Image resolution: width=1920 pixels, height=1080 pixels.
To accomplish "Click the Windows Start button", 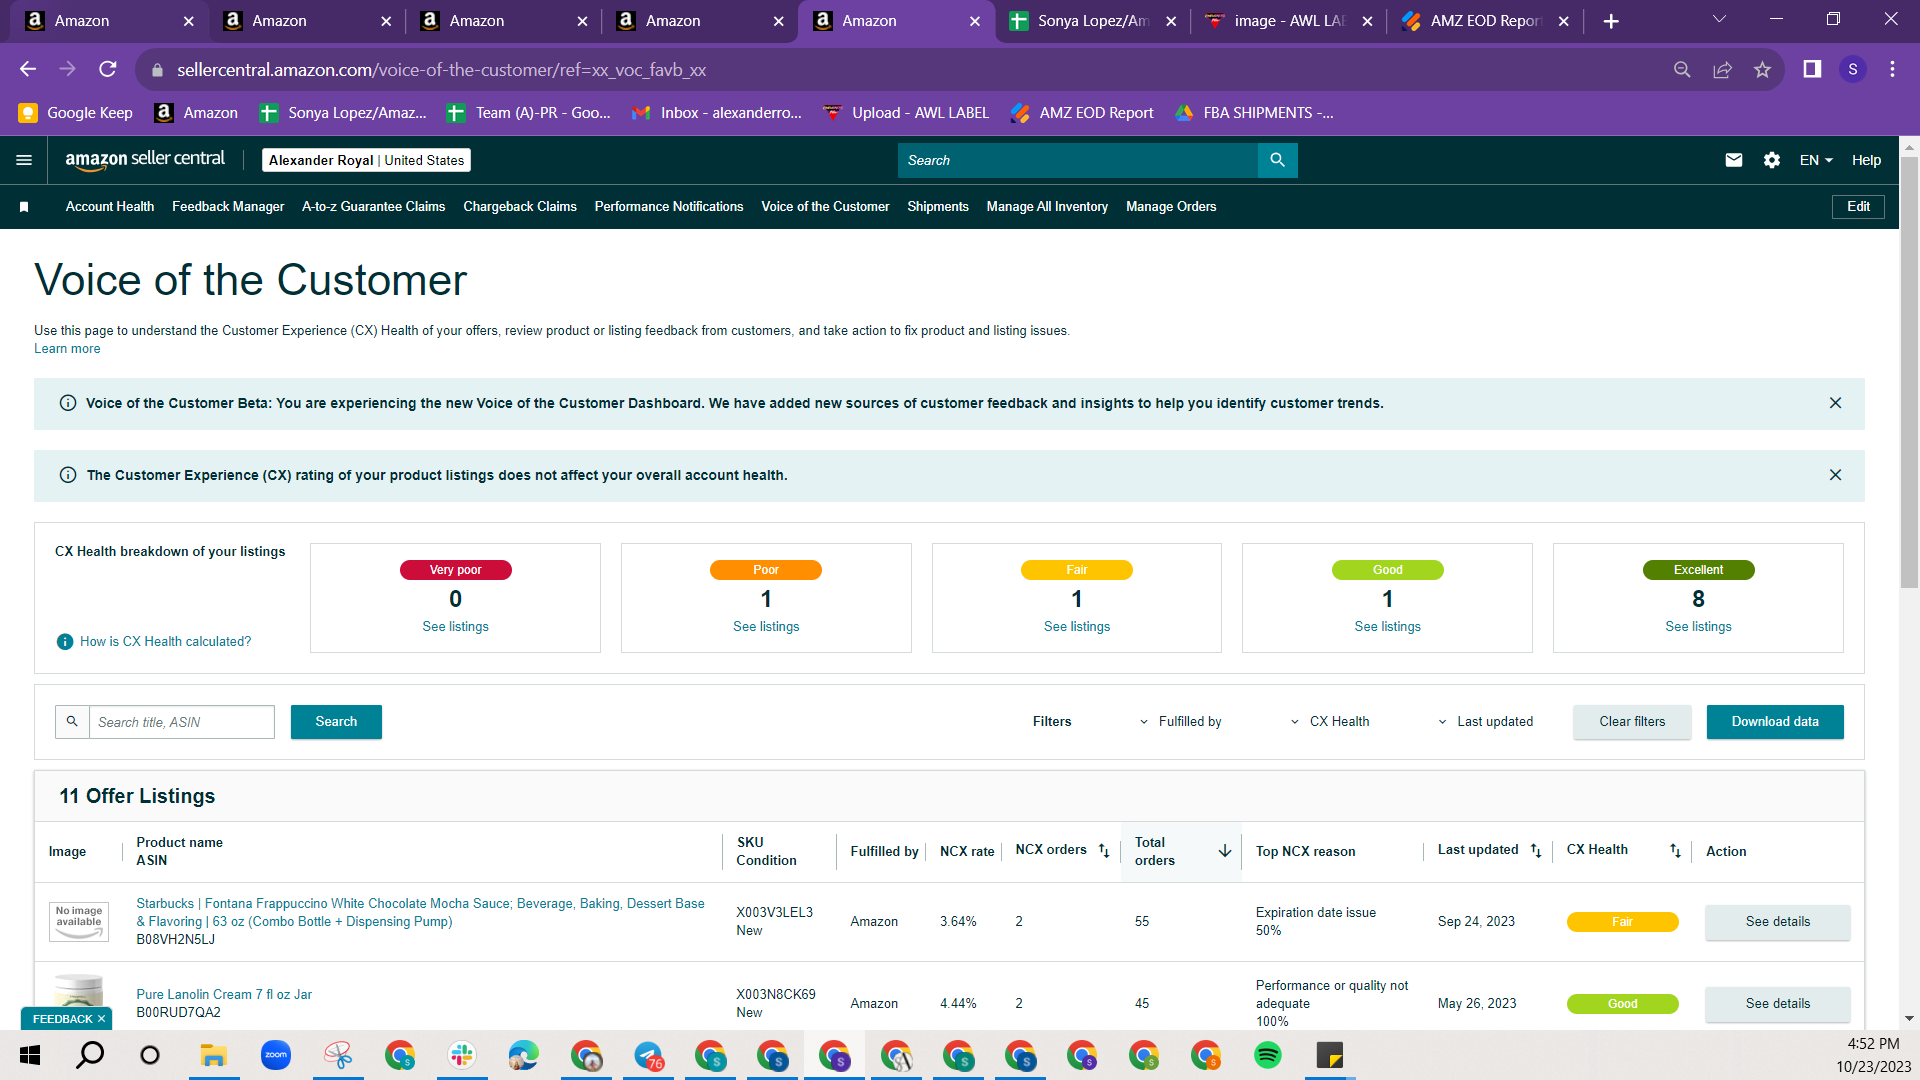I will [30, 1055].
